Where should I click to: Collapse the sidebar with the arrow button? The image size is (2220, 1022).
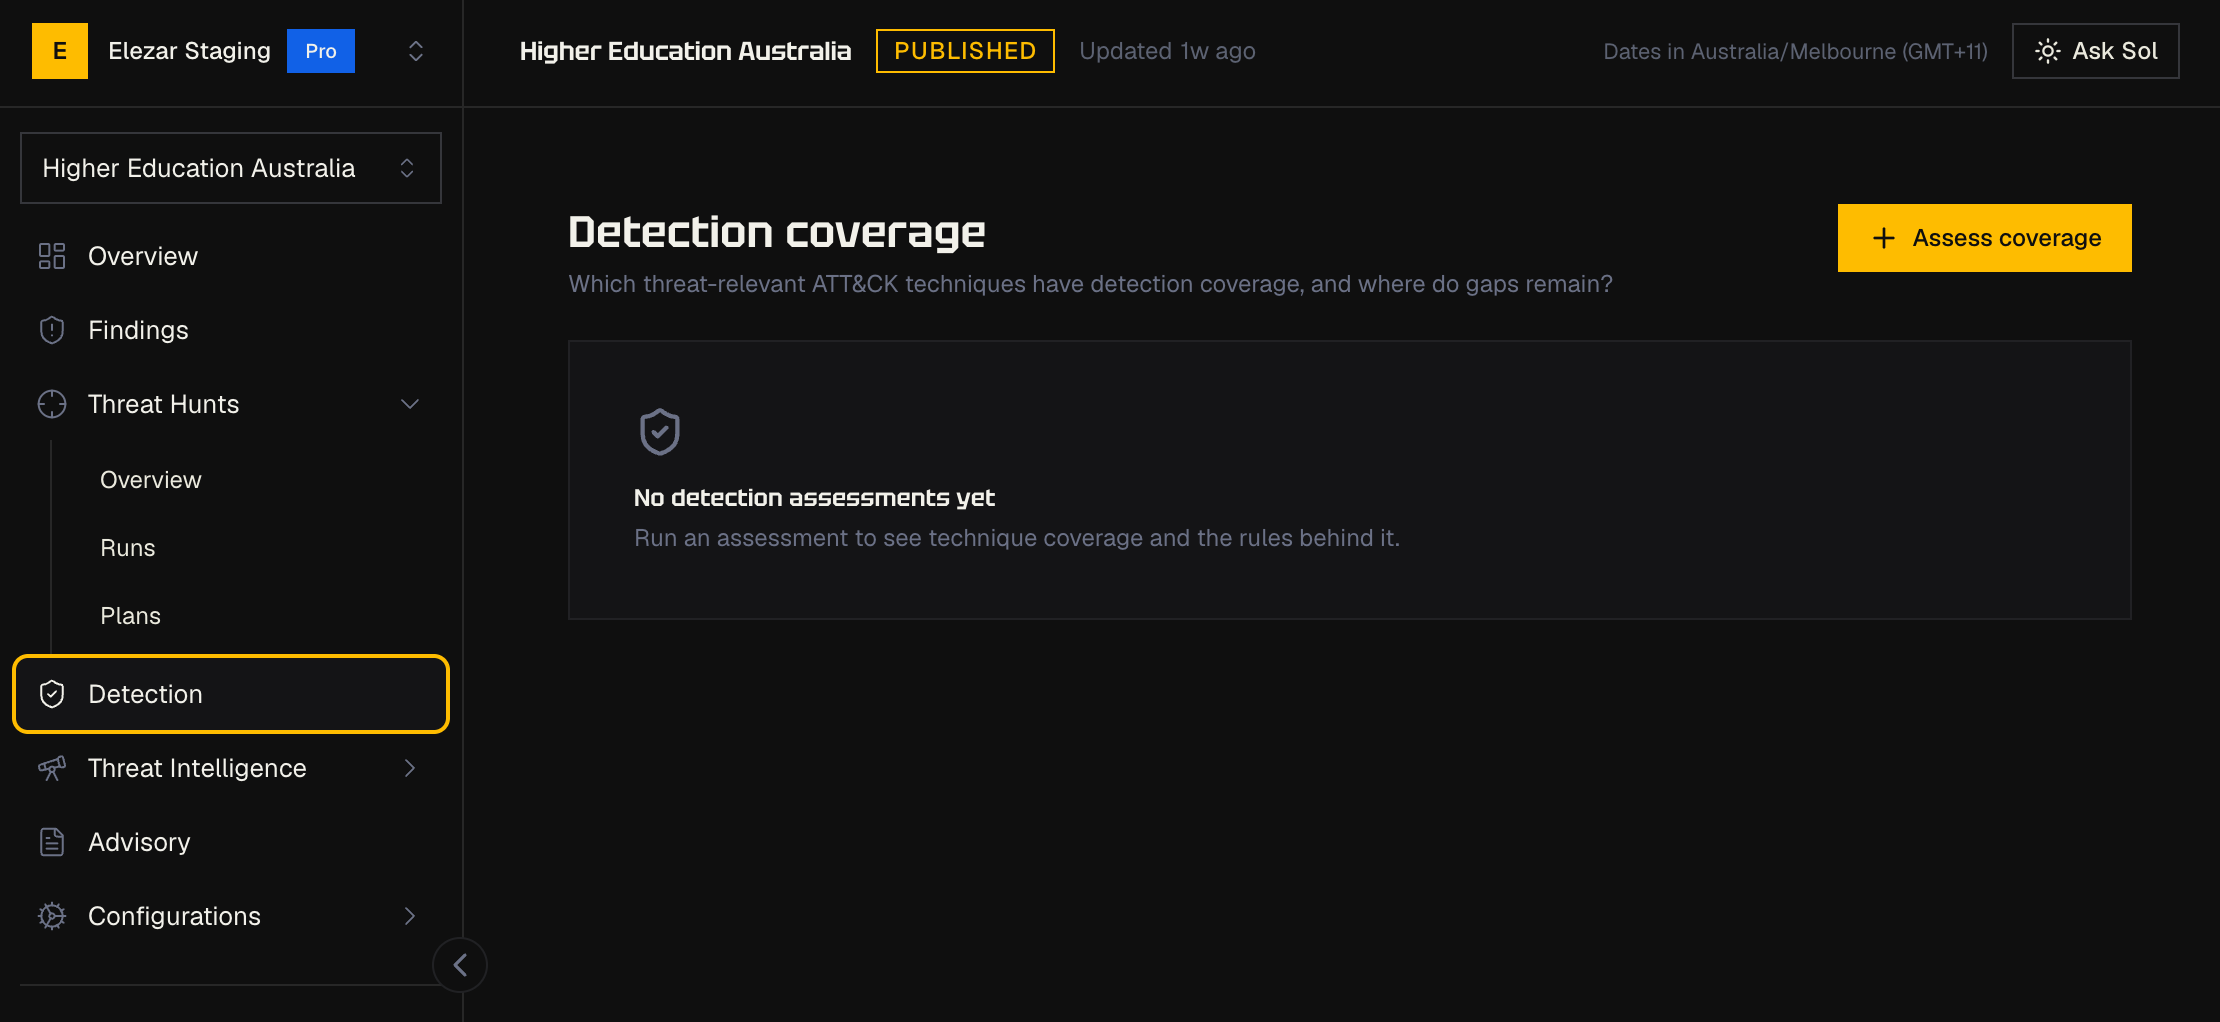(x=460, y=965)
